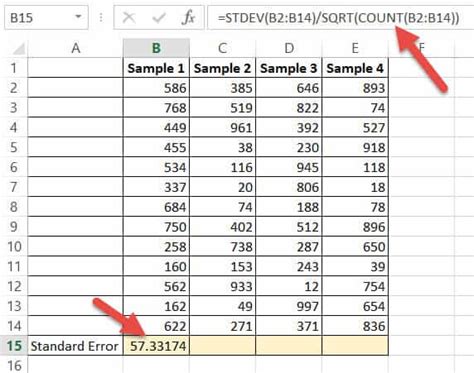
Task: Select the cell containing 230
Action: click(x=289, y=147)
